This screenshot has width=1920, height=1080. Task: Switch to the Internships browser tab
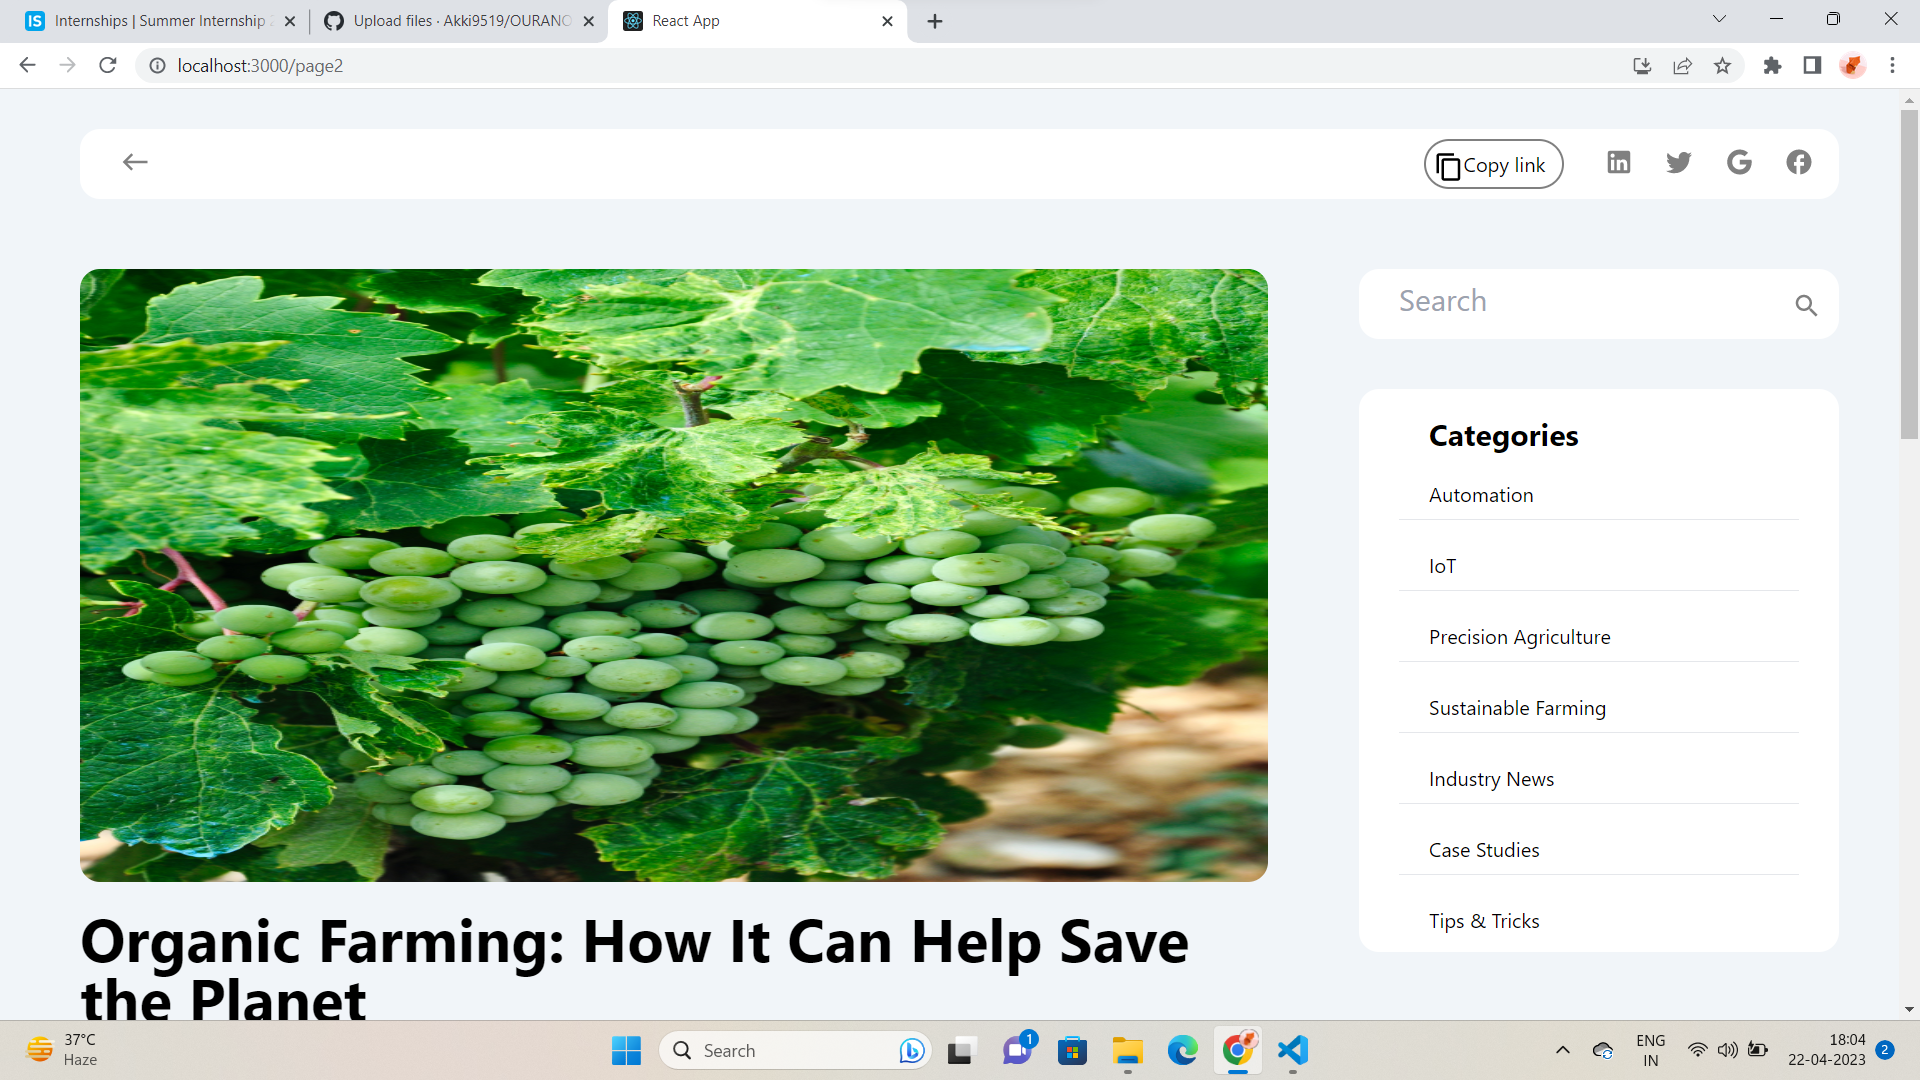pyautogui.click(x=160, y=21)
